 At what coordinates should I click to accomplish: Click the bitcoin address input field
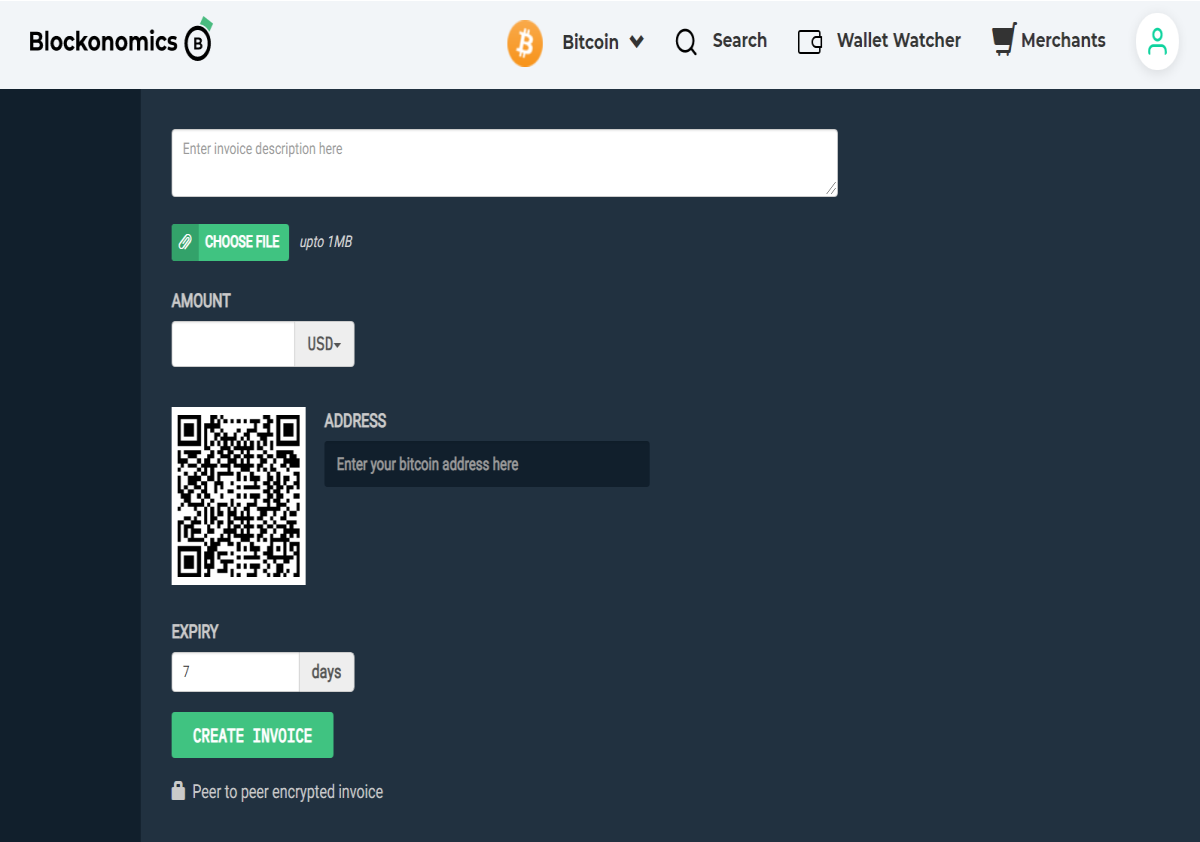pyautogui.click(x=487, y=464)
